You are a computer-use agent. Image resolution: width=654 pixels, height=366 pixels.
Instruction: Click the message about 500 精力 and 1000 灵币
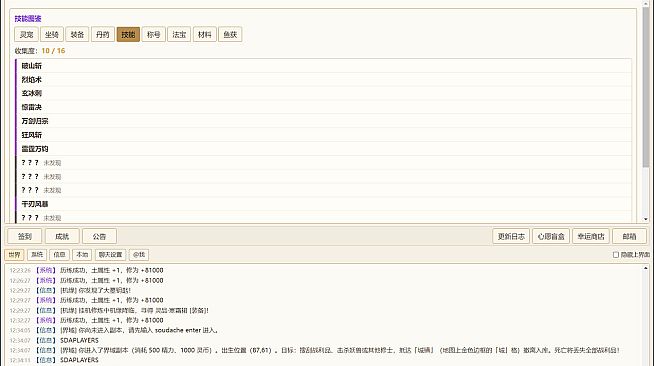[x=314, y=350]
